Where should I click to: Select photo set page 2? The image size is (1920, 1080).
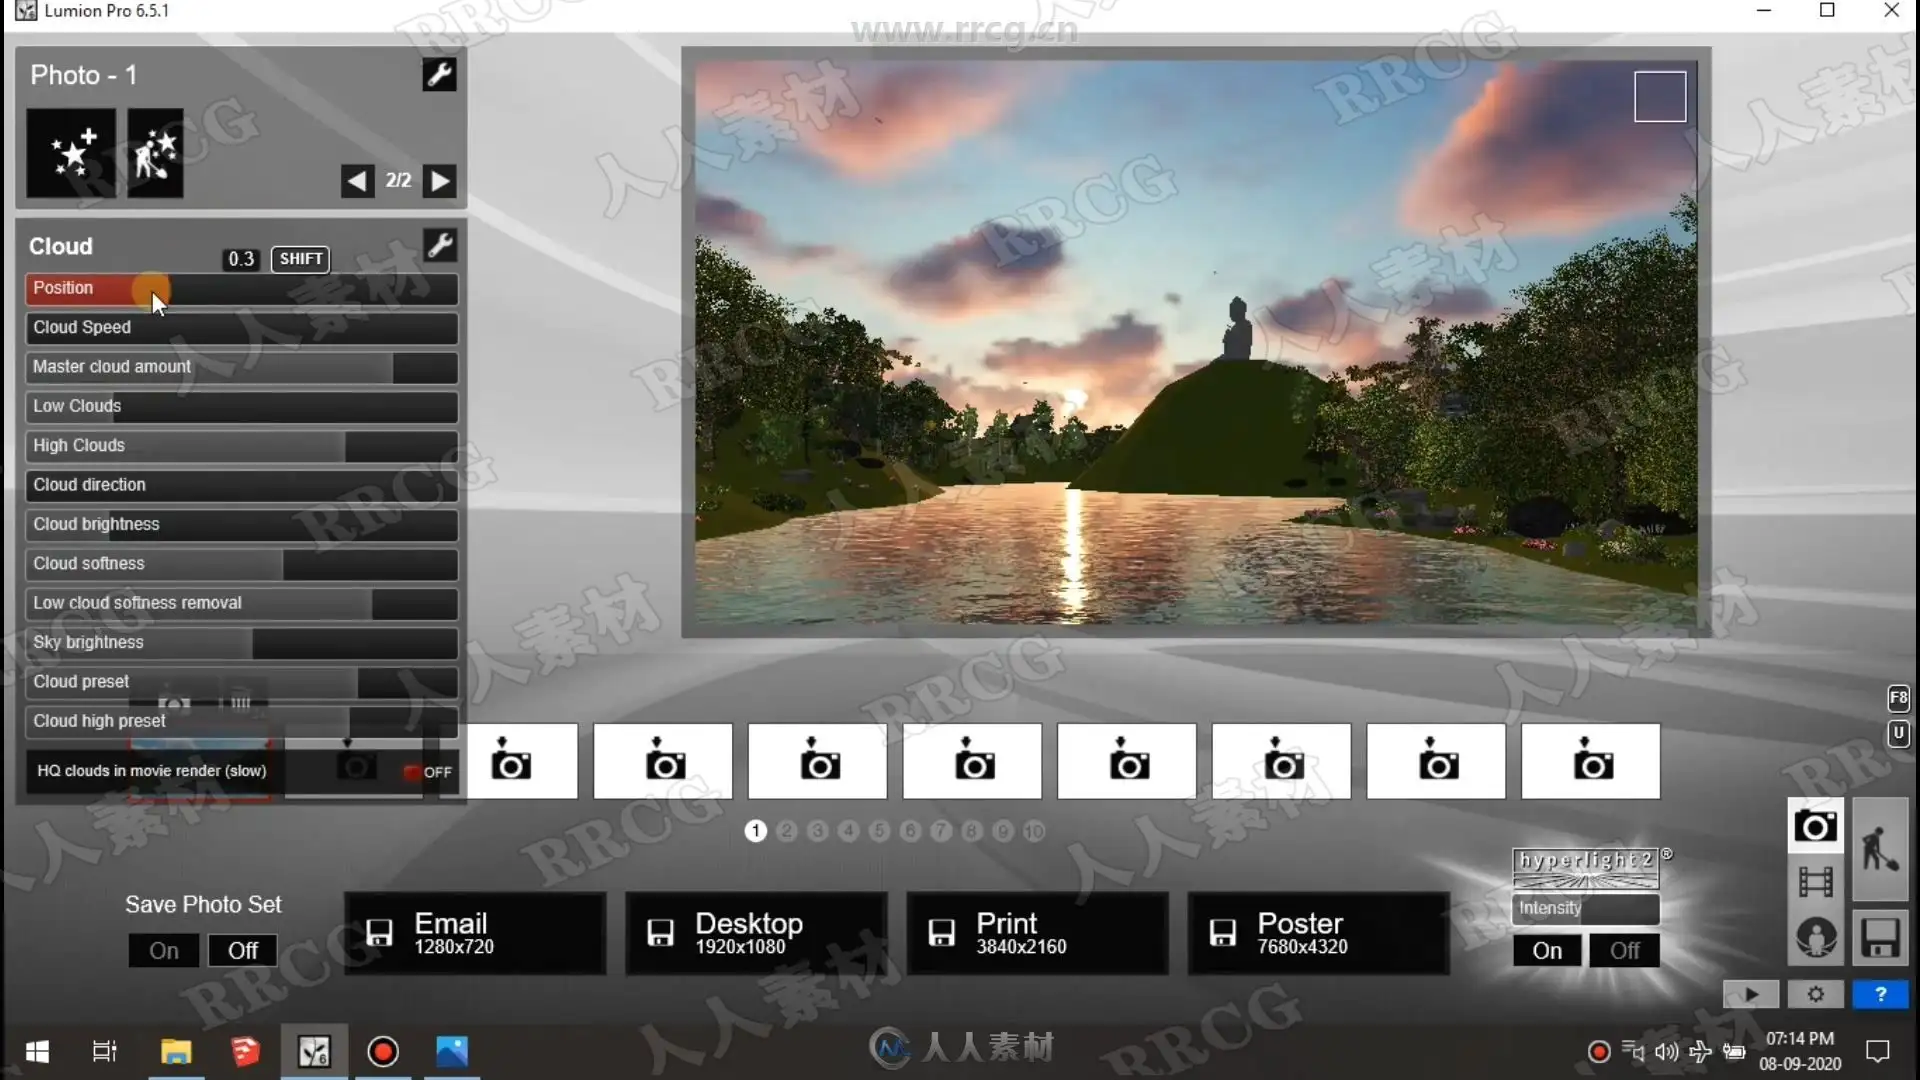(787, 831)
